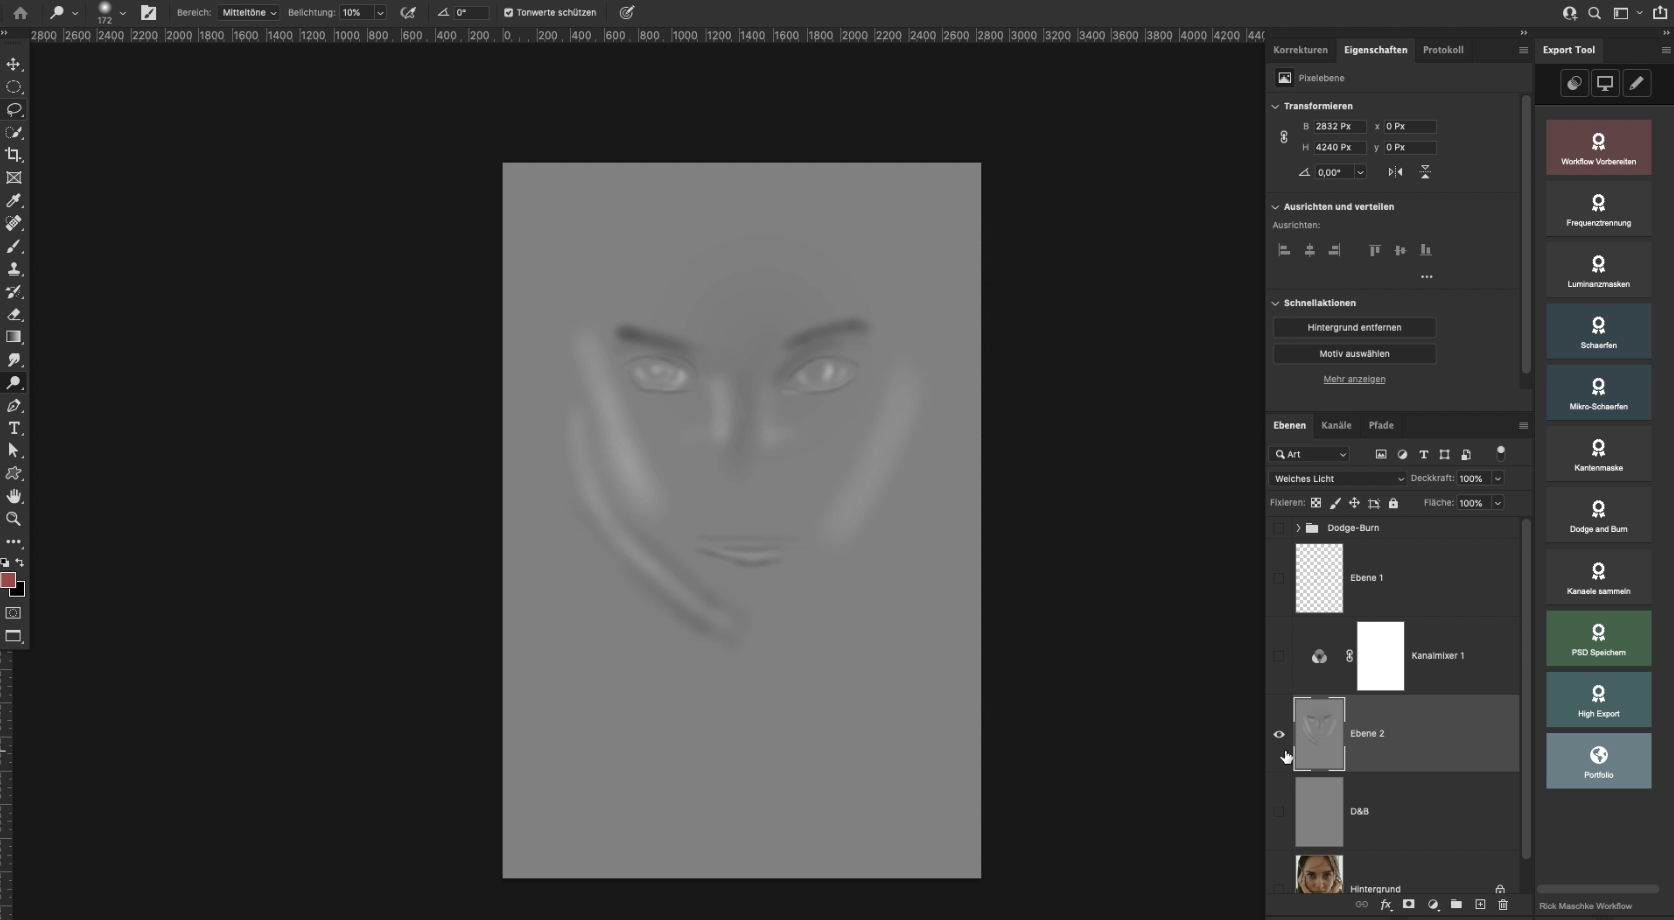This screenshot has height=920, width=1674.
Task: Click the Eyedropper tool
Action: click(14, 201)
